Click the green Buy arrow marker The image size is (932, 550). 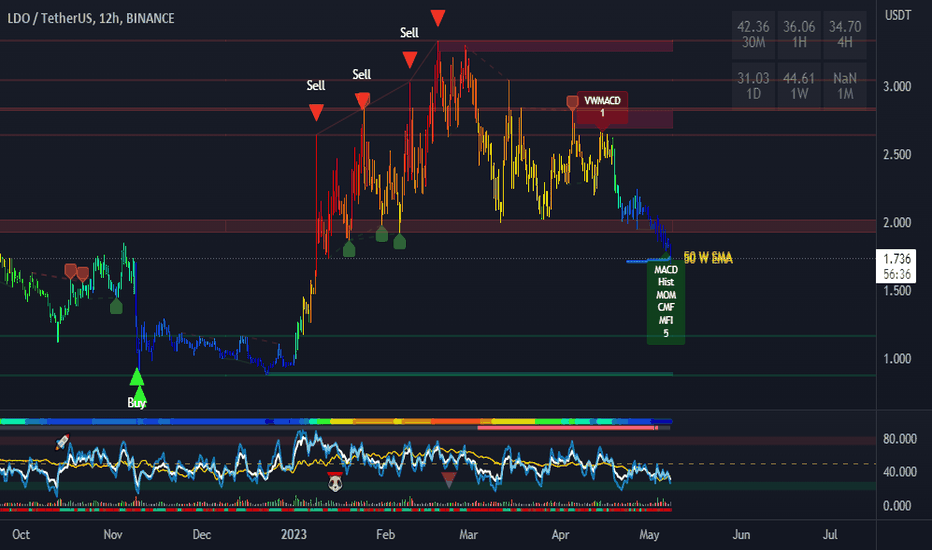pos(137,377)
